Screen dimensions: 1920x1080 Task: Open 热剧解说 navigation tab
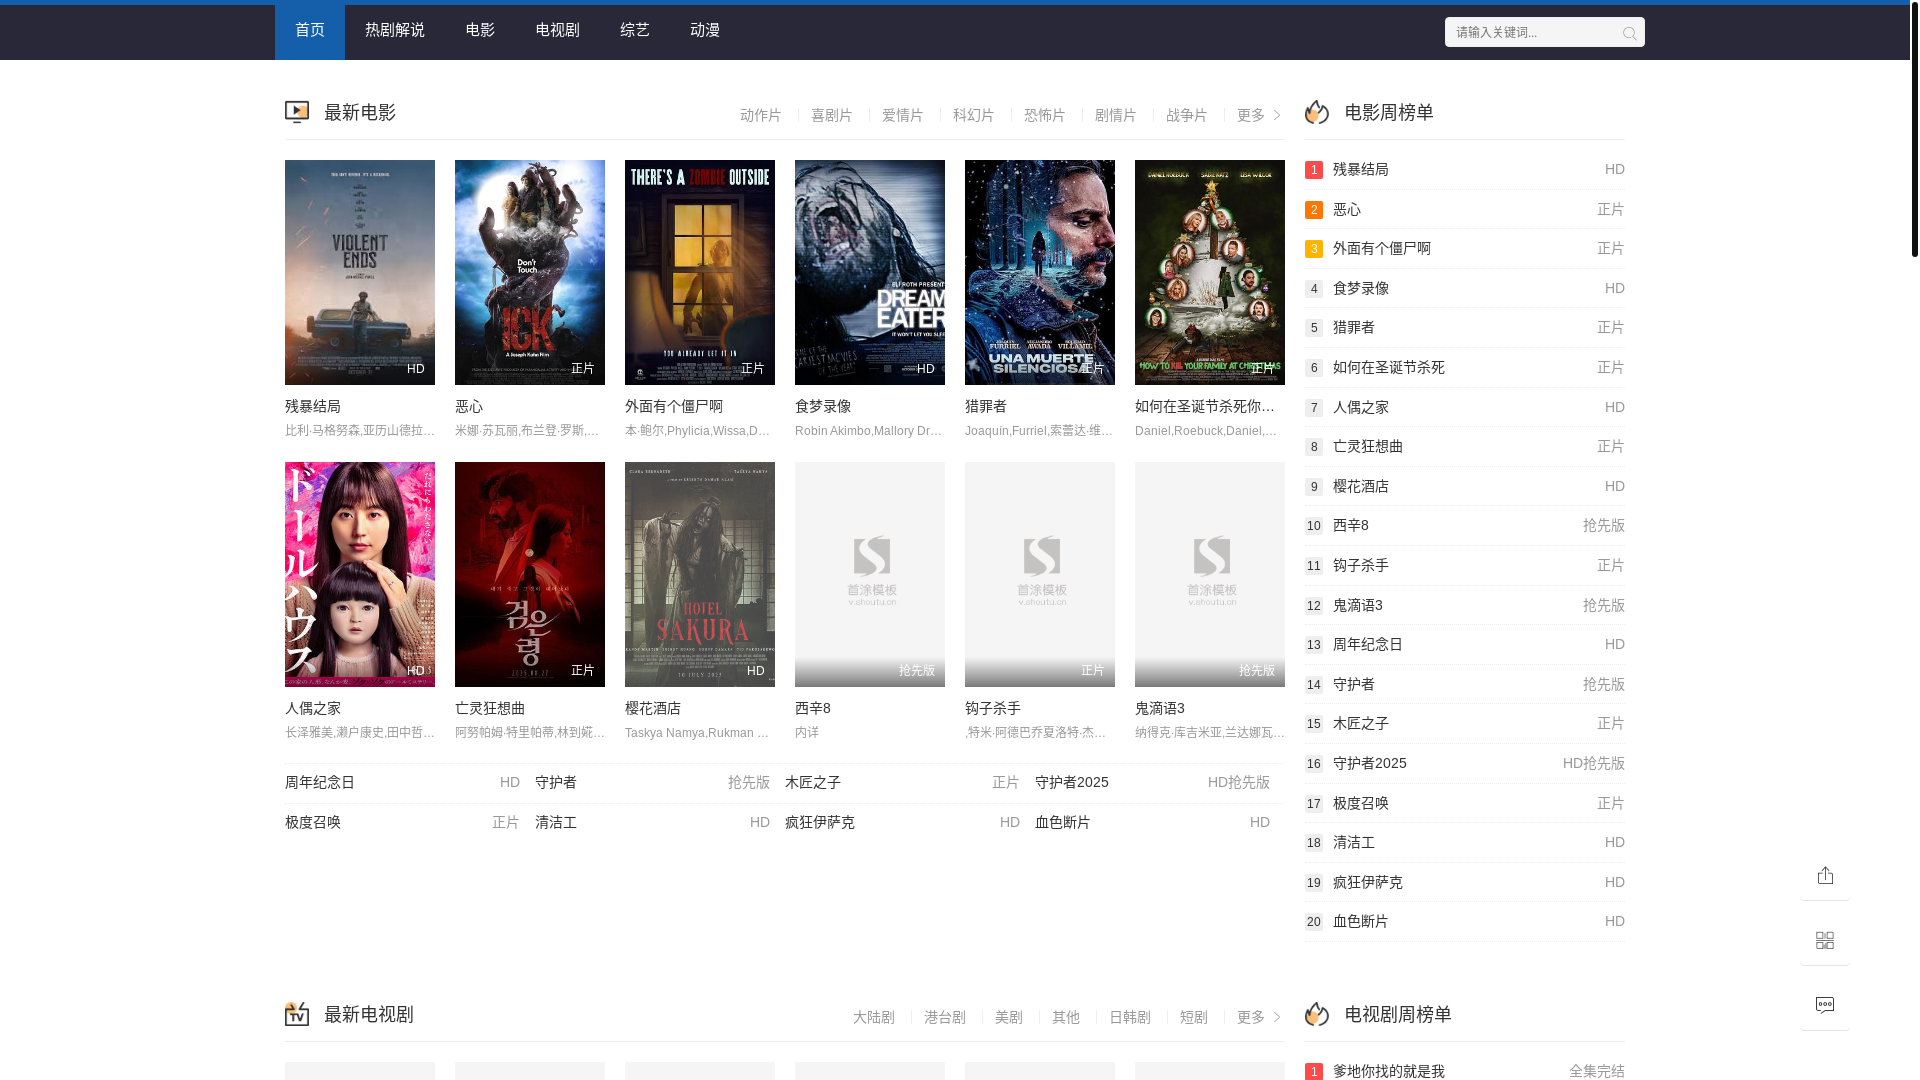[395, 30]
